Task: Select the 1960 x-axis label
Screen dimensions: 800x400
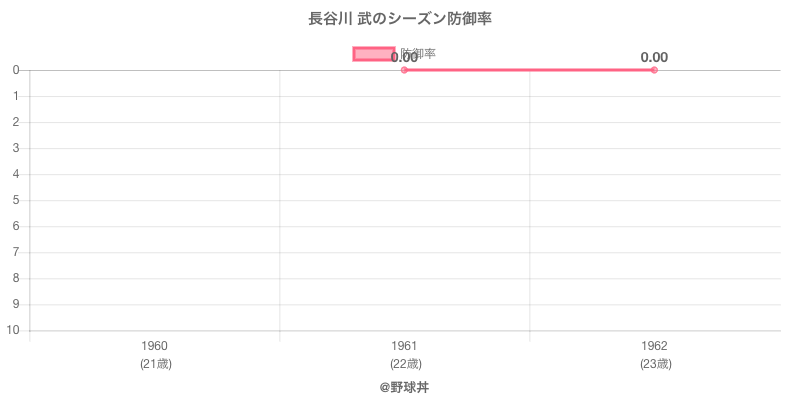Action: click(155, 346)
